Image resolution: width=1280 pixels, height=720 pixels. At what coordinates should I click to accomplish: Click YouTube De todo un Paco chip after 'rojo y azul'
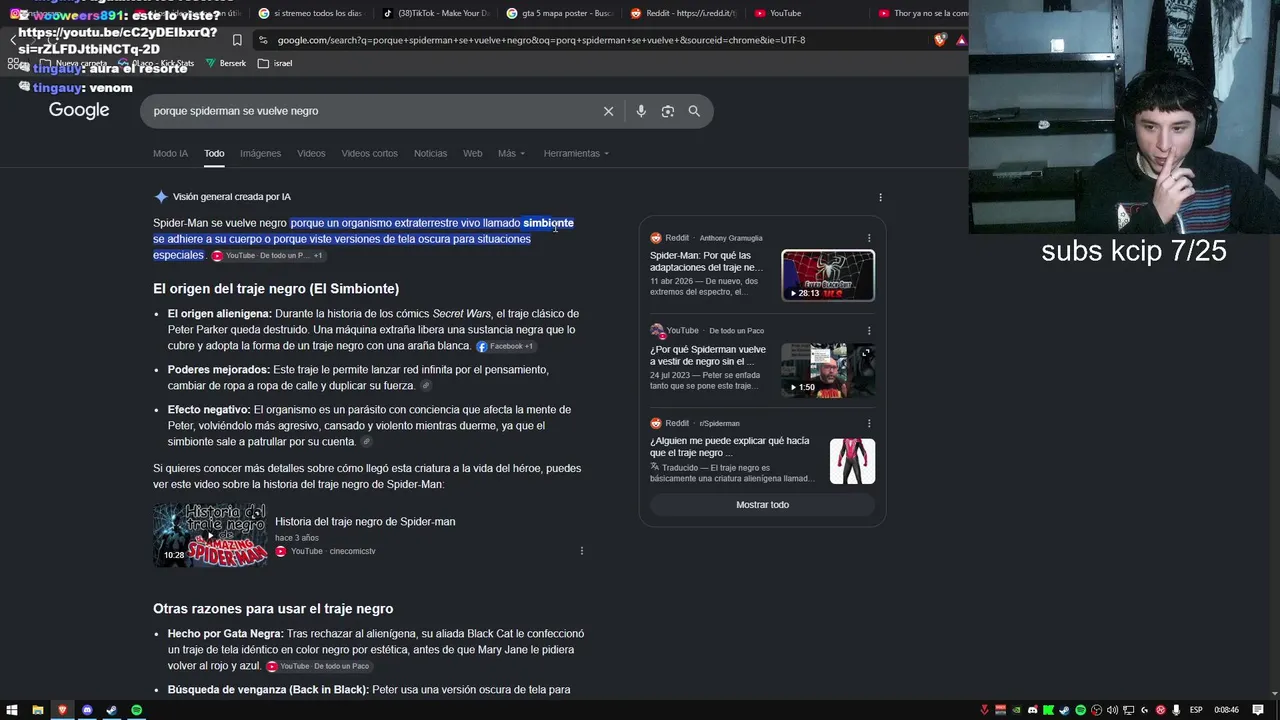coord(318,666)
